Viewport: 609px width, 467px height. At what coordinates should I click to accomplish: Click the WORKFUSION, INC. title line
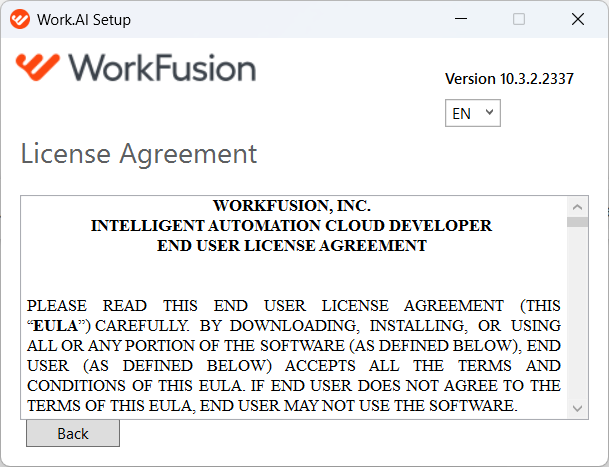click(292, 206)
